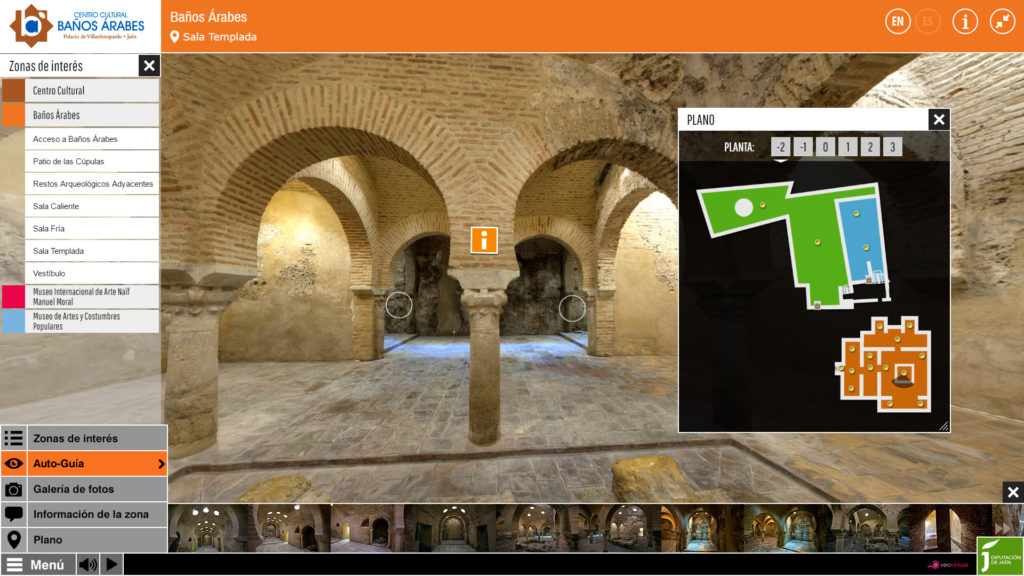This screenshot has height=576, width=1024.
Task: Click the pink Museo Arte Naïf swatch
Action: [13, 296]
